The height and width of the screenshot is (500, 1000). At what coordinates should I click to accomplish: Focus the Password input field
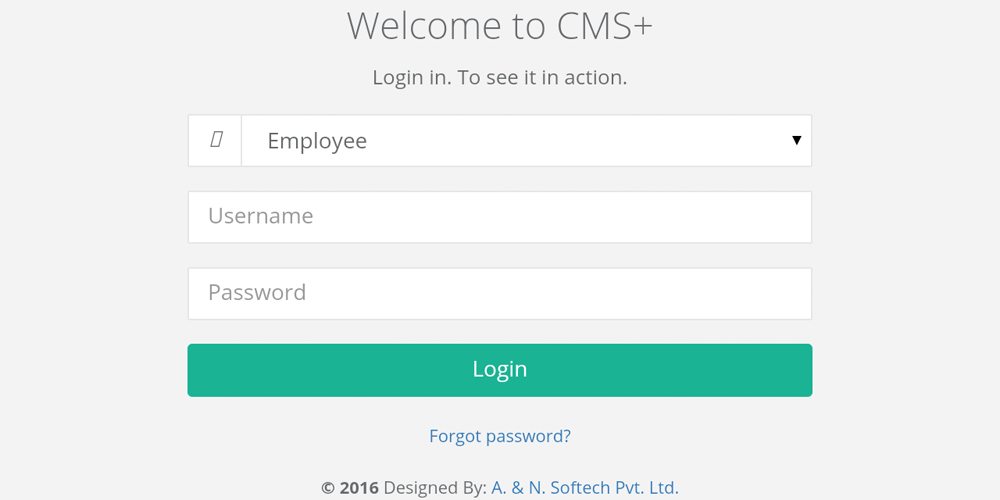tap(499, 294)
